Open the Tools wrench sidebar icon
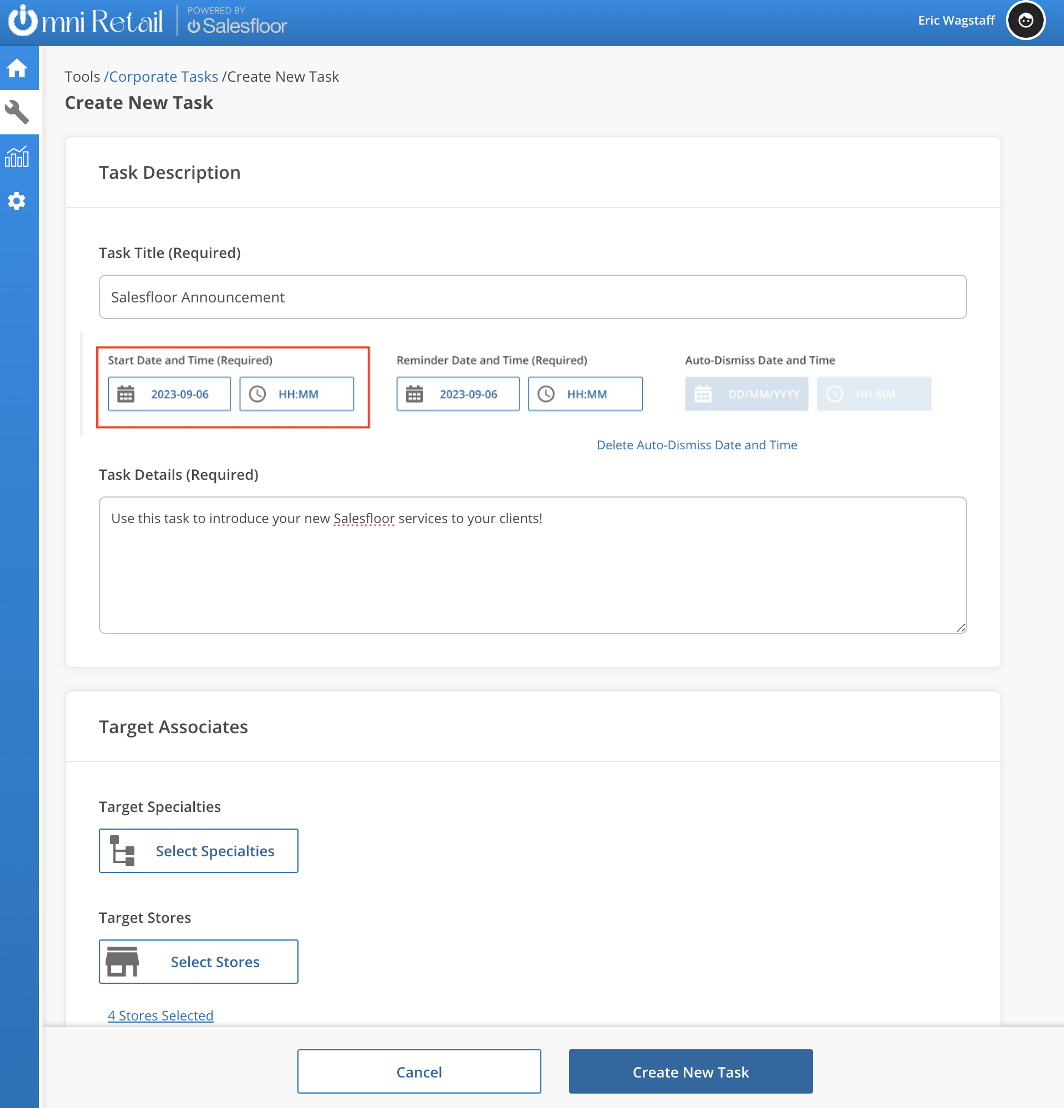Image resolution: width=1064 pixels, height=1108 pixels. [x=17, y=112]
